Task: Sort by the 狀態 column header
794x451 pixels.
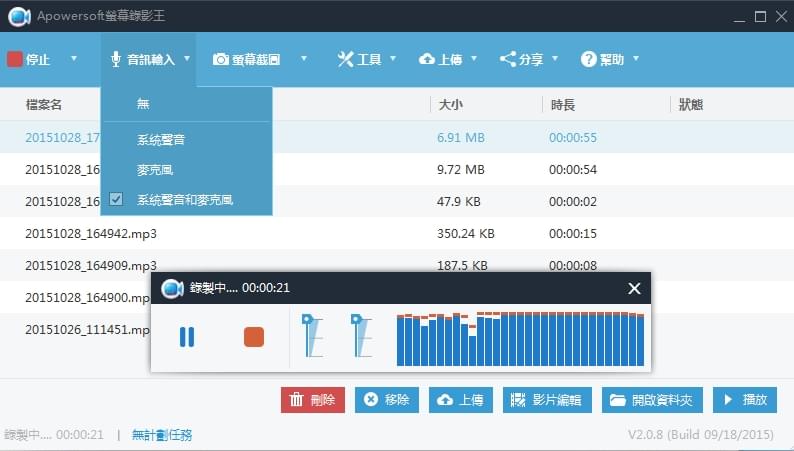Action: [x=691, y=105]
